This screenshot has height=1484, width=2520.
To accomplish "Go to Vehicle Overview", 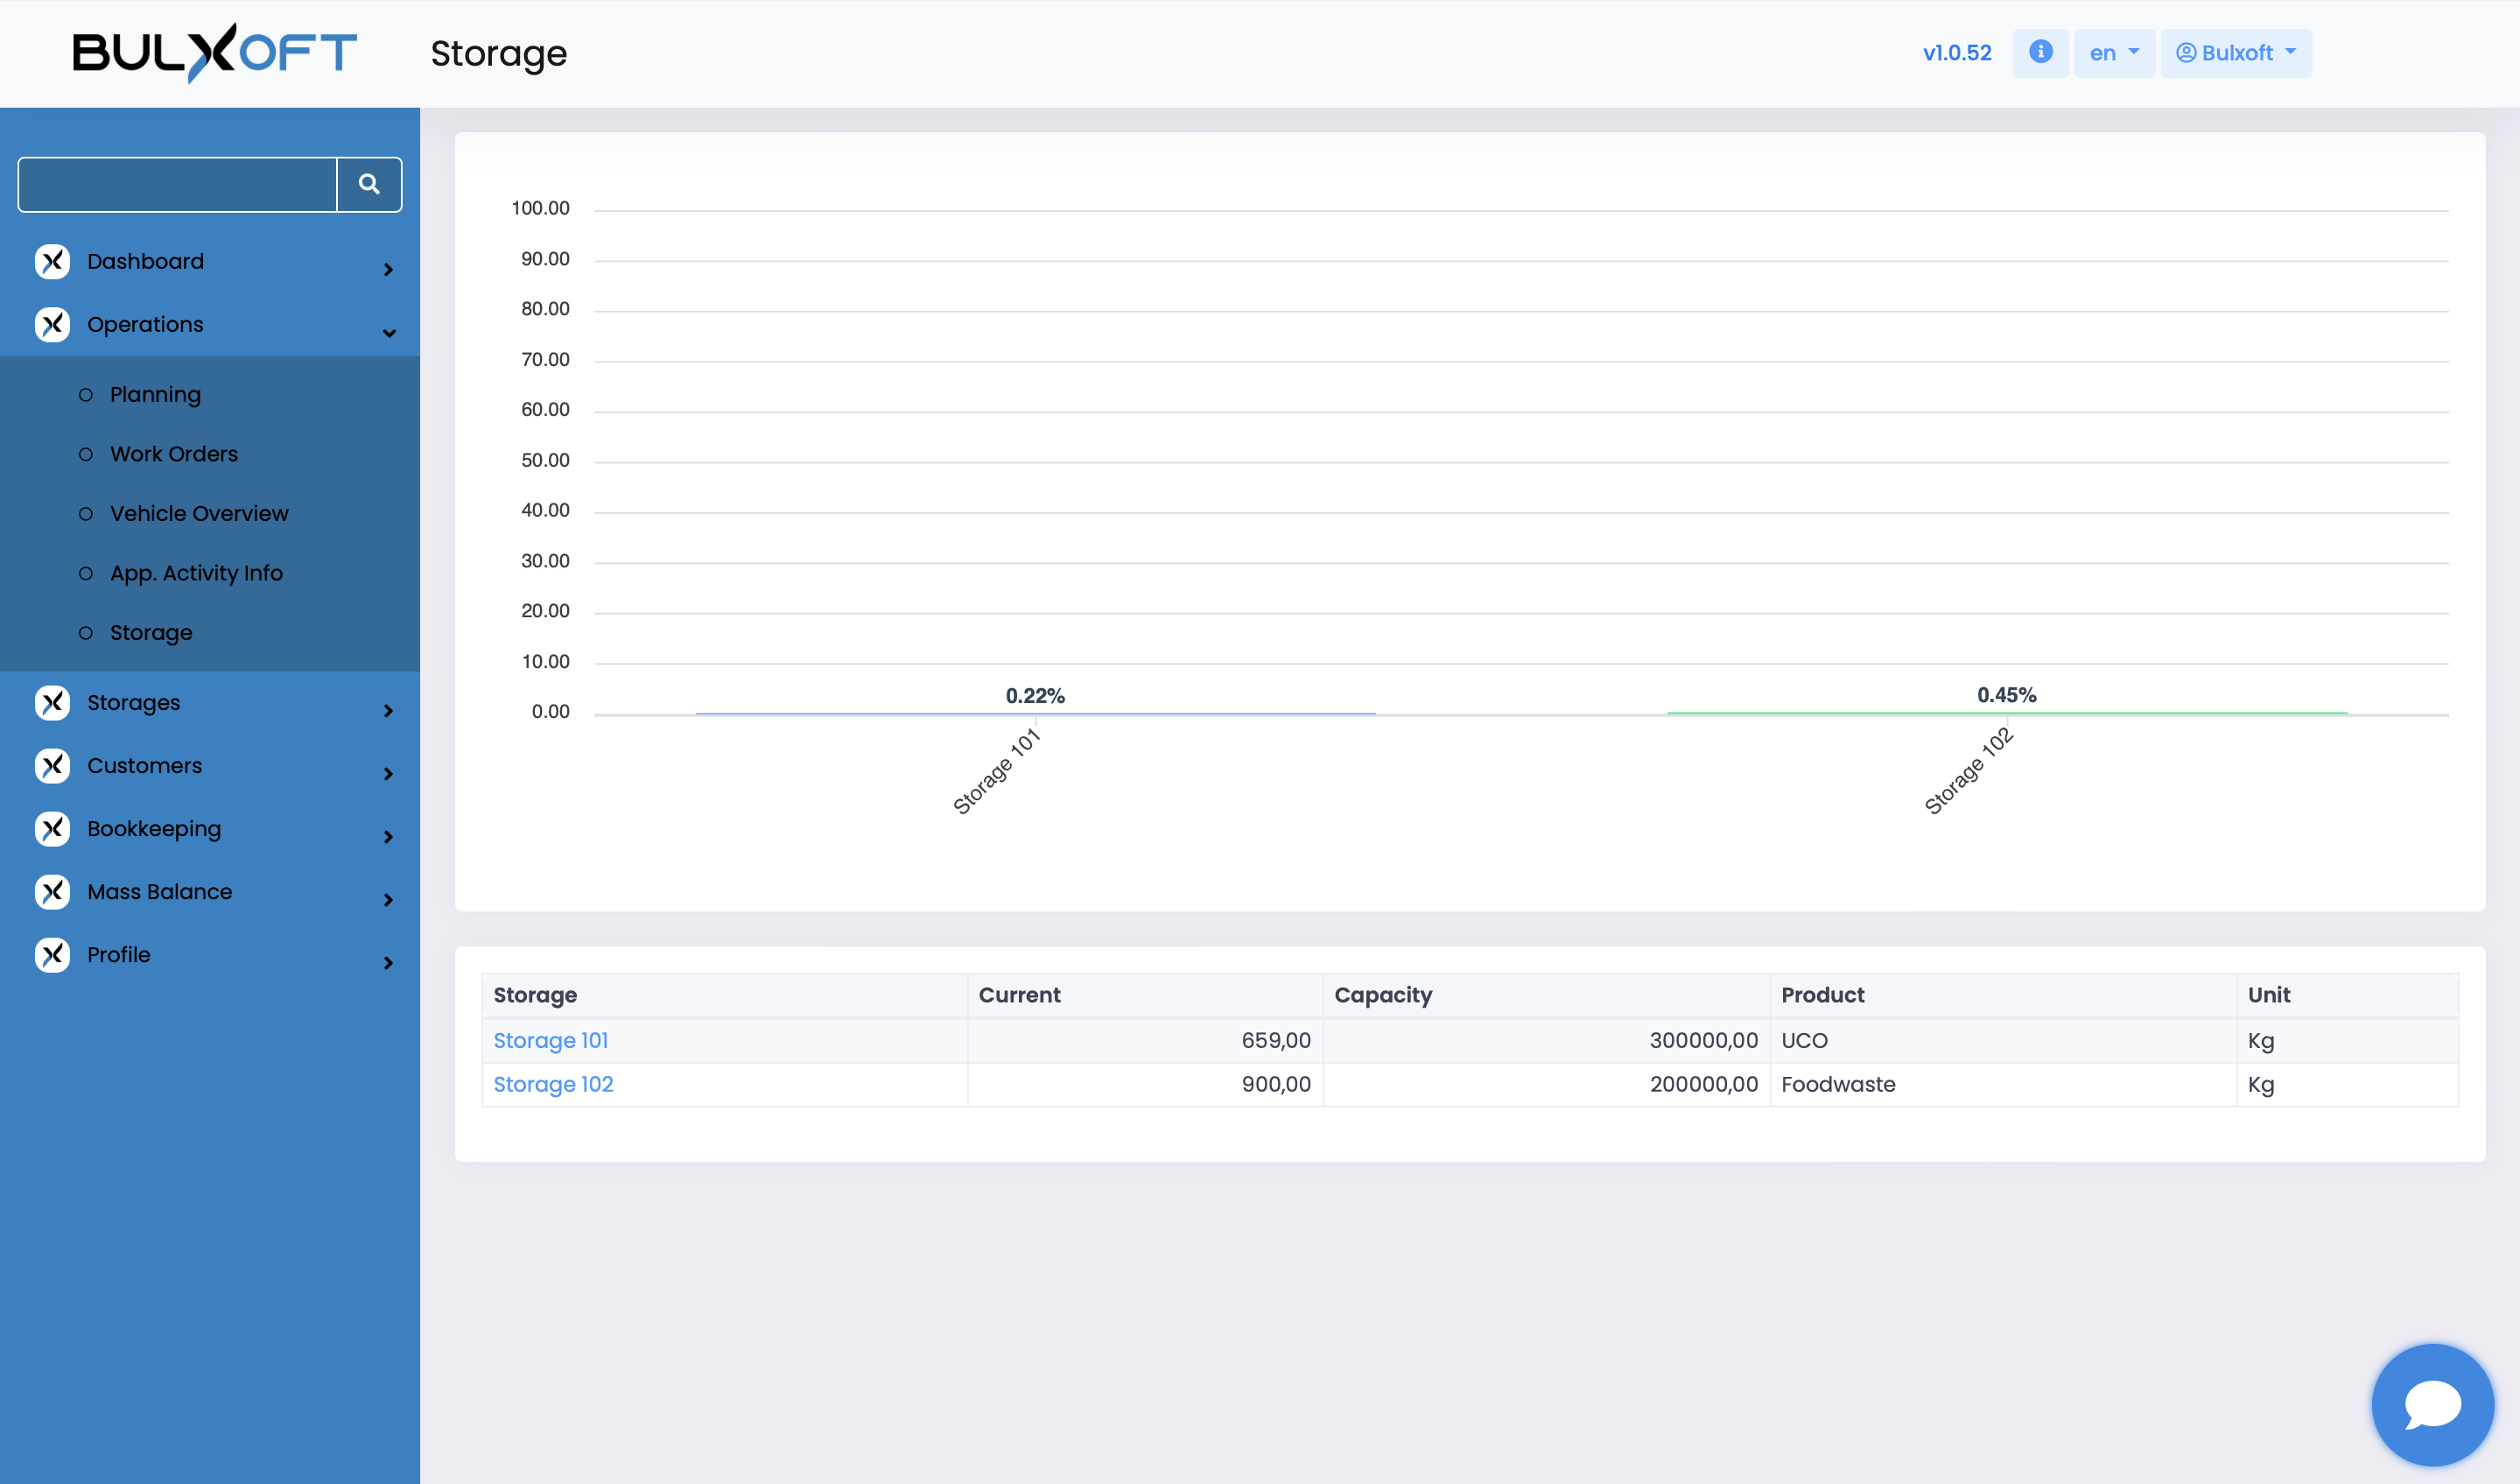I will click(x=199, y=514).
